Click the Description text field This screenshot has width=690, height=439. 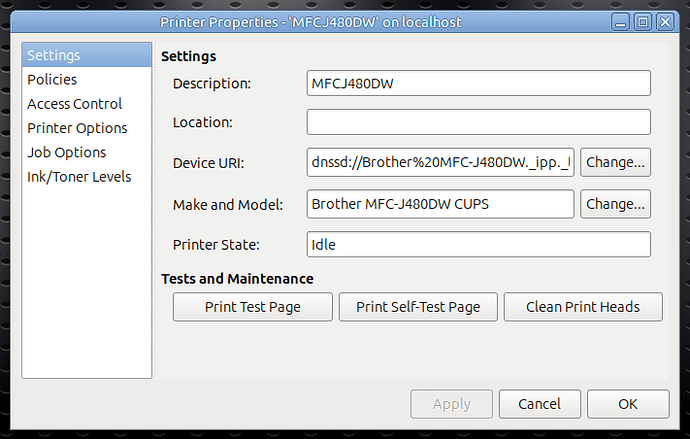pyautogui.click(x=478, y=83)
